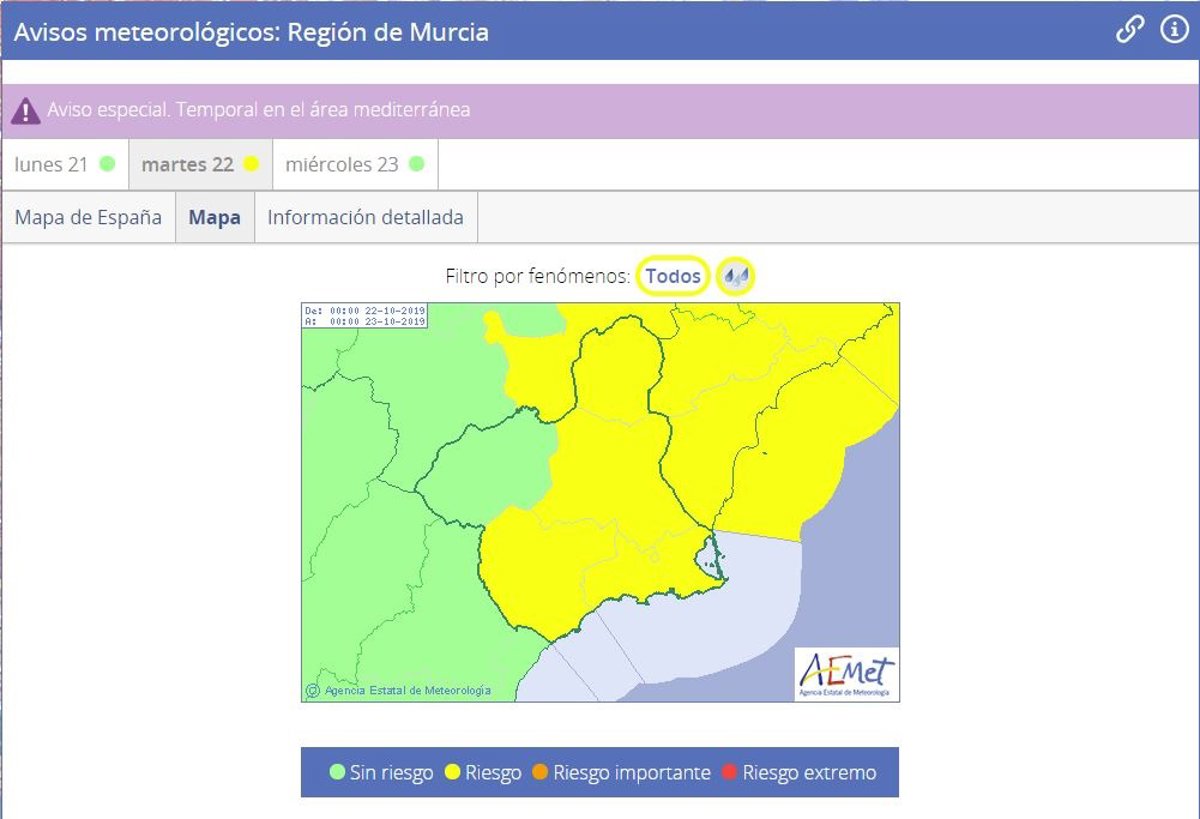Open the Información detallada tab
Screen dimensions: 1200x819
pyautogui.click(x=365, y=218)
